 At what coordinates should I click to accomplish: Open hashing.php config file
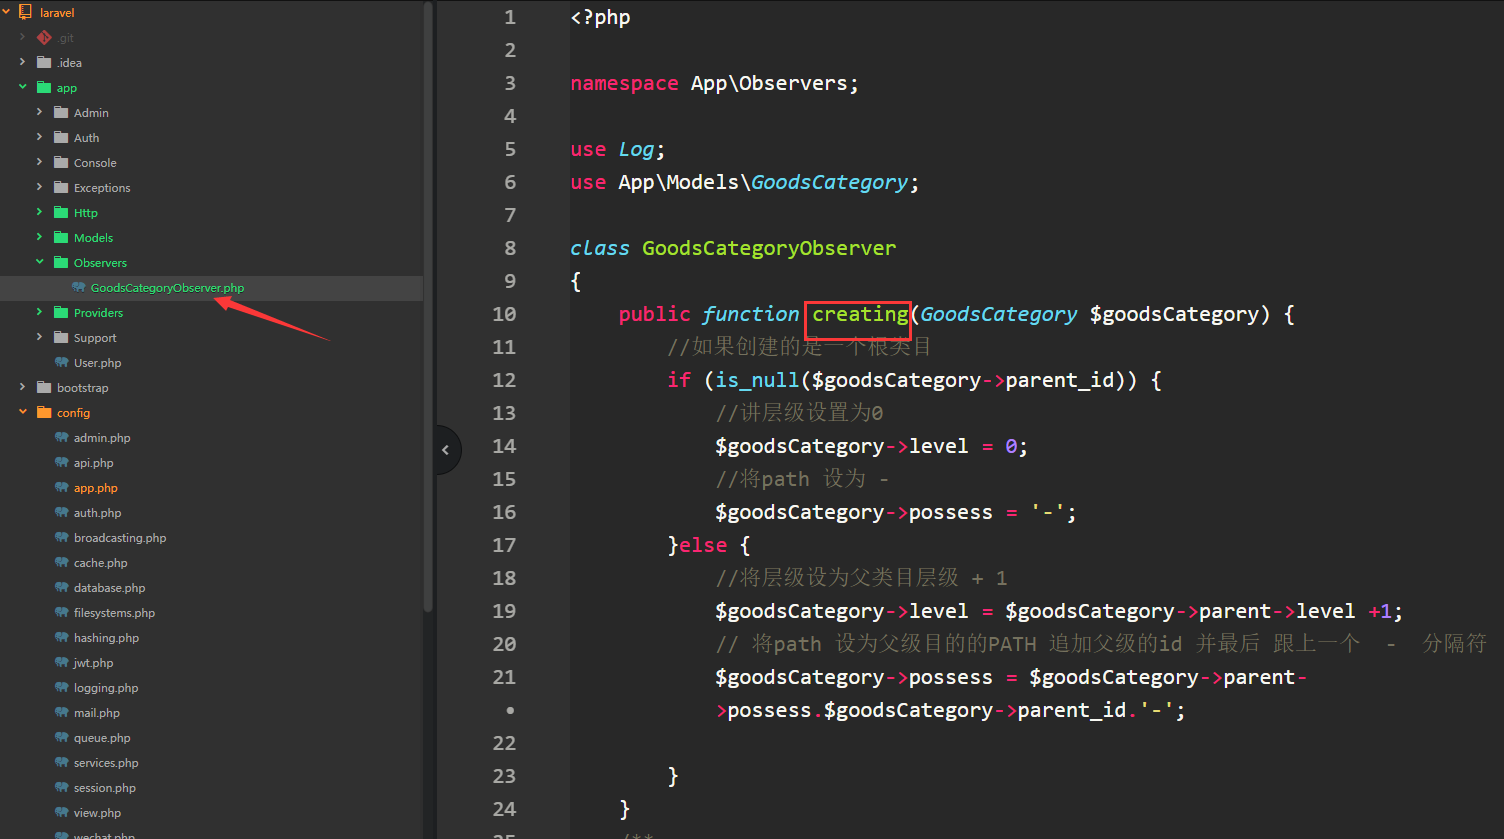[106, 638]
